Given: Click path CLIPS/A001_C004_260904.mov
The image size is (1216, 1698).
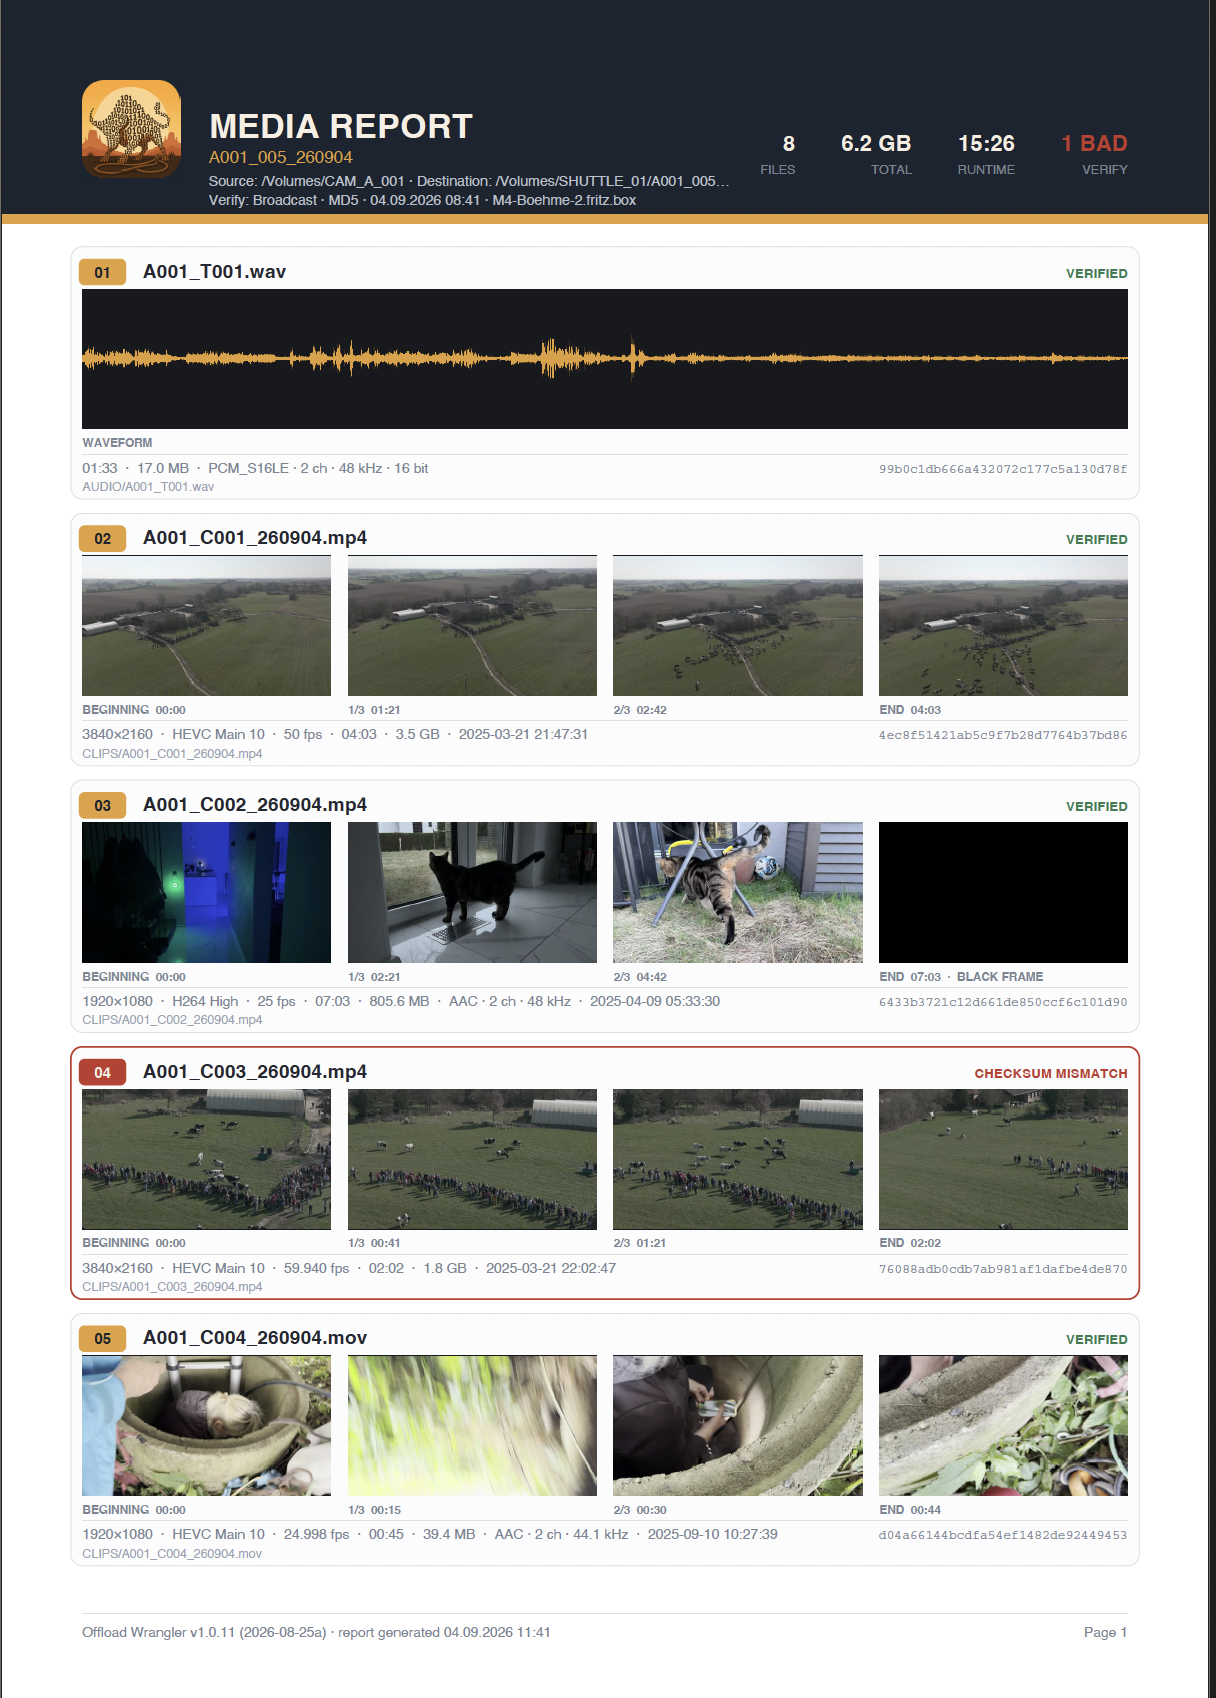Looking at the screenshot, I should pyautogui.click(x=172, y=1554).
